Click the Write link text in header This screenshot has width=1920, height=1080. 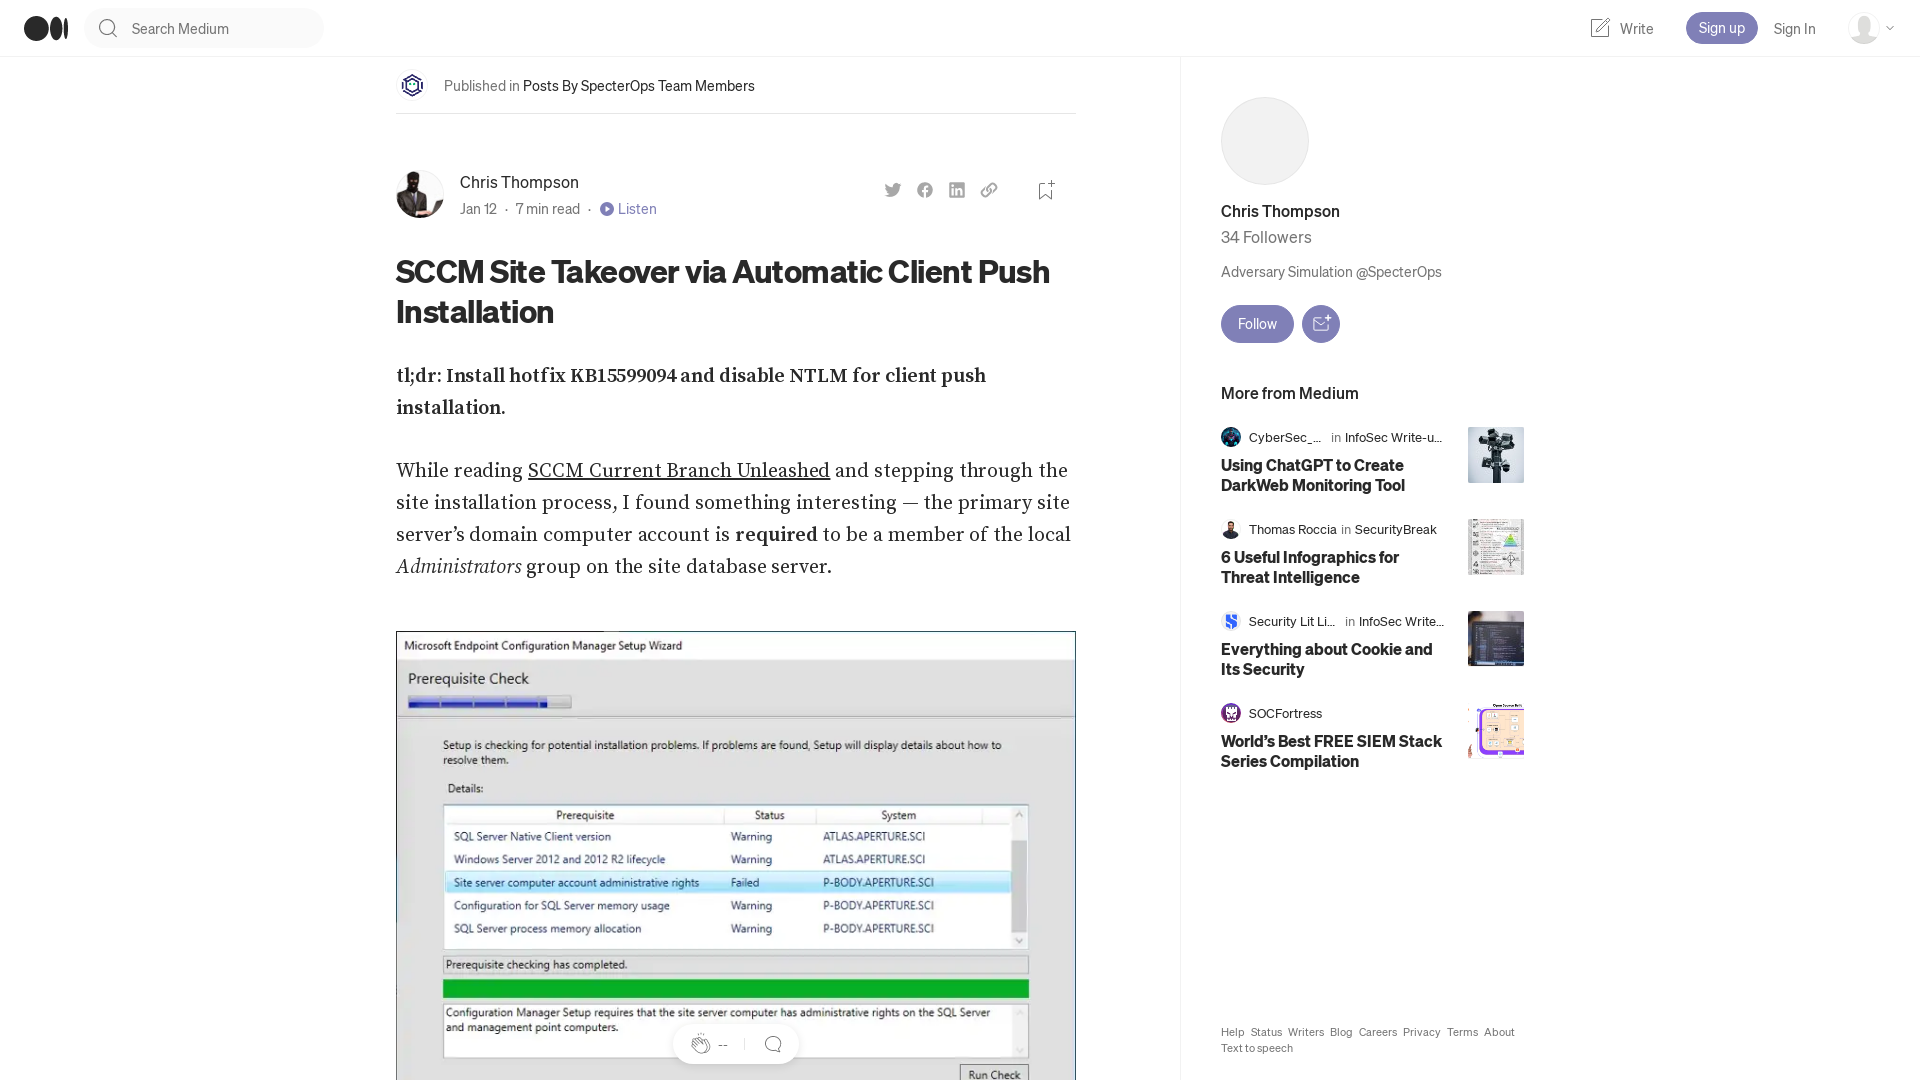[1636, 29]
